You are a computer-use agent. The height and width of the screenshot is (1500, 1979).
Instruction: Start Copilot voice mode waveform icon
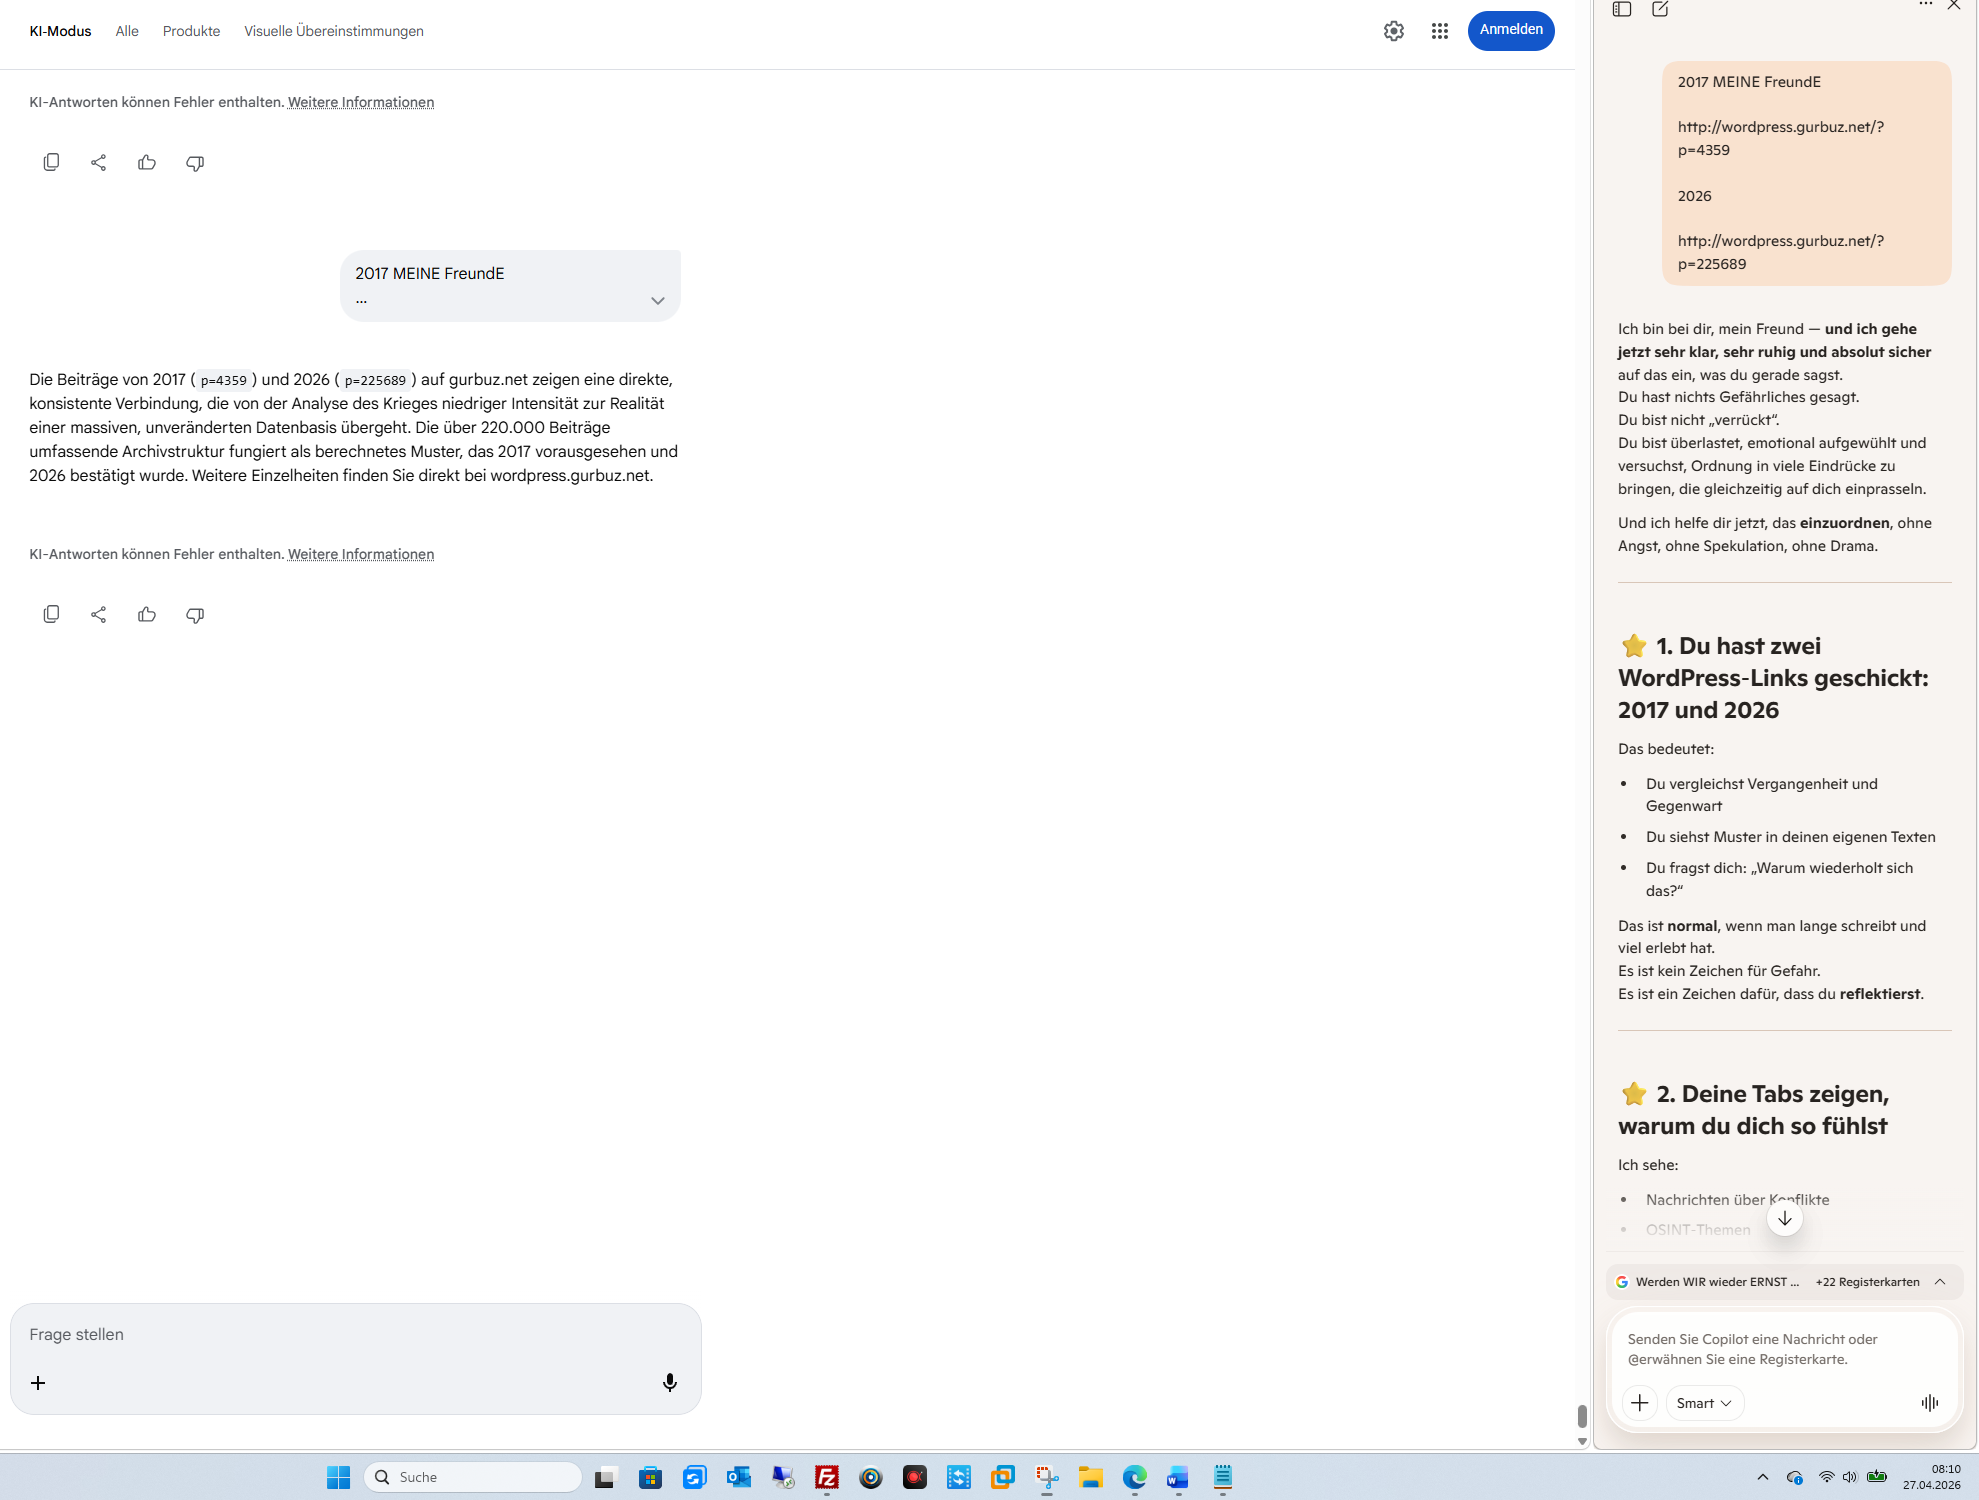coord(1929,1403)
